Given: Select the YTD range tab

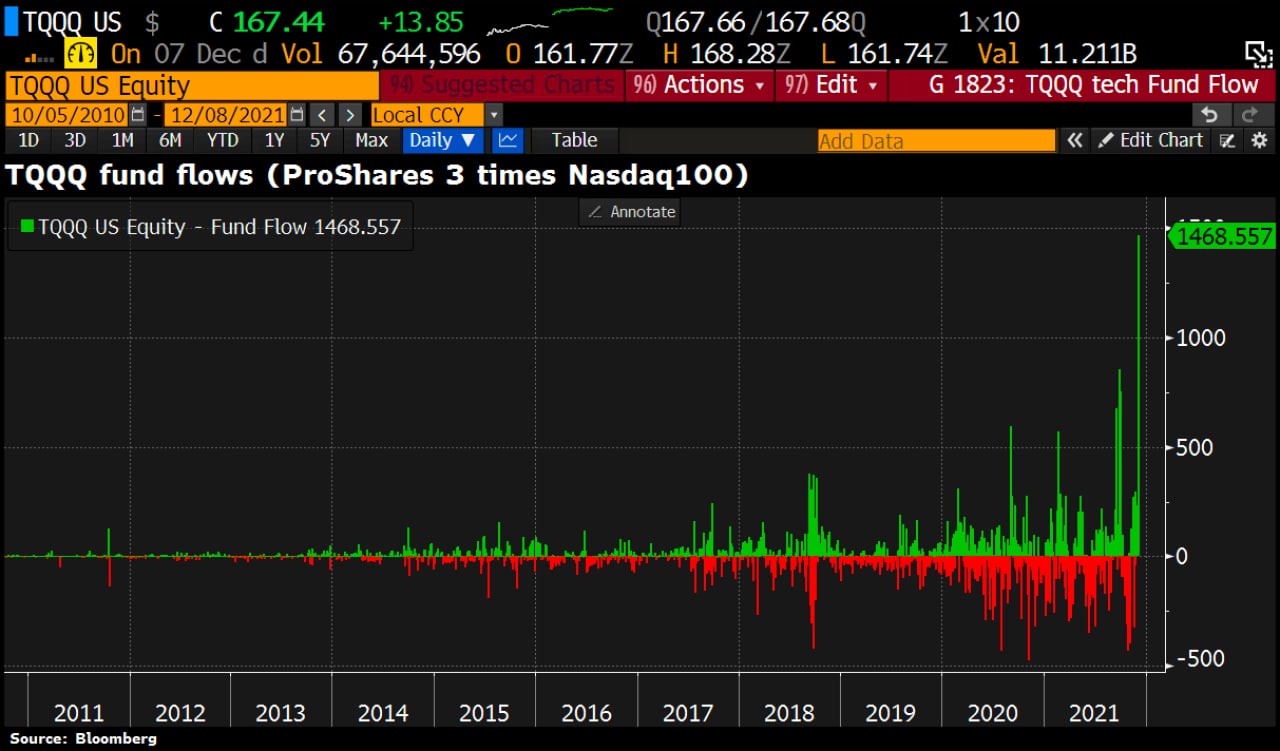Looking at the screenshot, I should pyautogui.click(x=221, y=140).
